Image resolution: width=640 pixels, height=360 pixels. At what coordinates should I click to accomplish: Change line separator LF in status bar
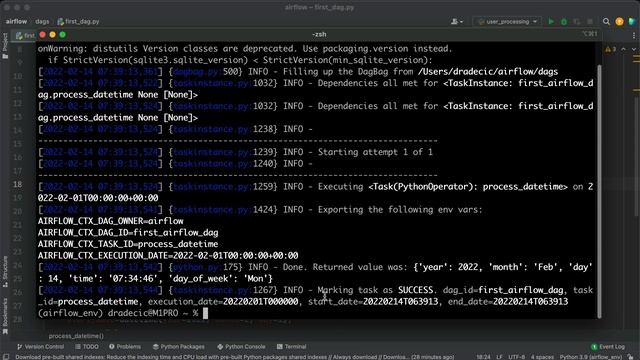[x=499, y=357]
